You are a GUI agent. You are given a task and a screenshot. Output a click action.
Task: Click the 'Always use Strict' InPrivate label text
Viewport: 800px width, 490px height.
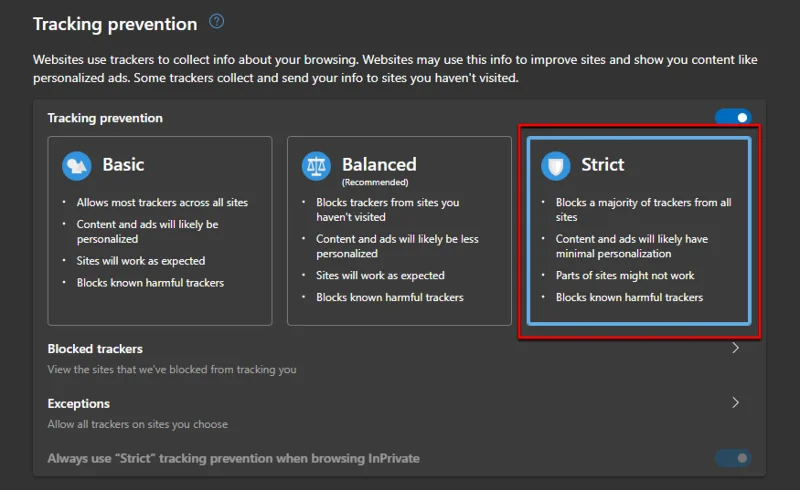click(x=233, y=458)
